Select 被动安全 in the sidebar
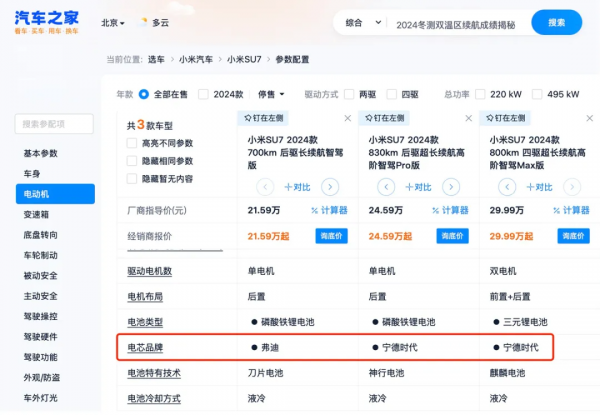 (x=41, y=275)
